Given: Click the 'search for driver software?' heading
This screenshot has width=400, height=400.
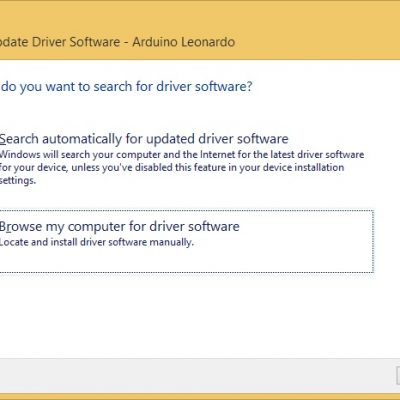Looking at the screenshot, I should coord(126,87).
